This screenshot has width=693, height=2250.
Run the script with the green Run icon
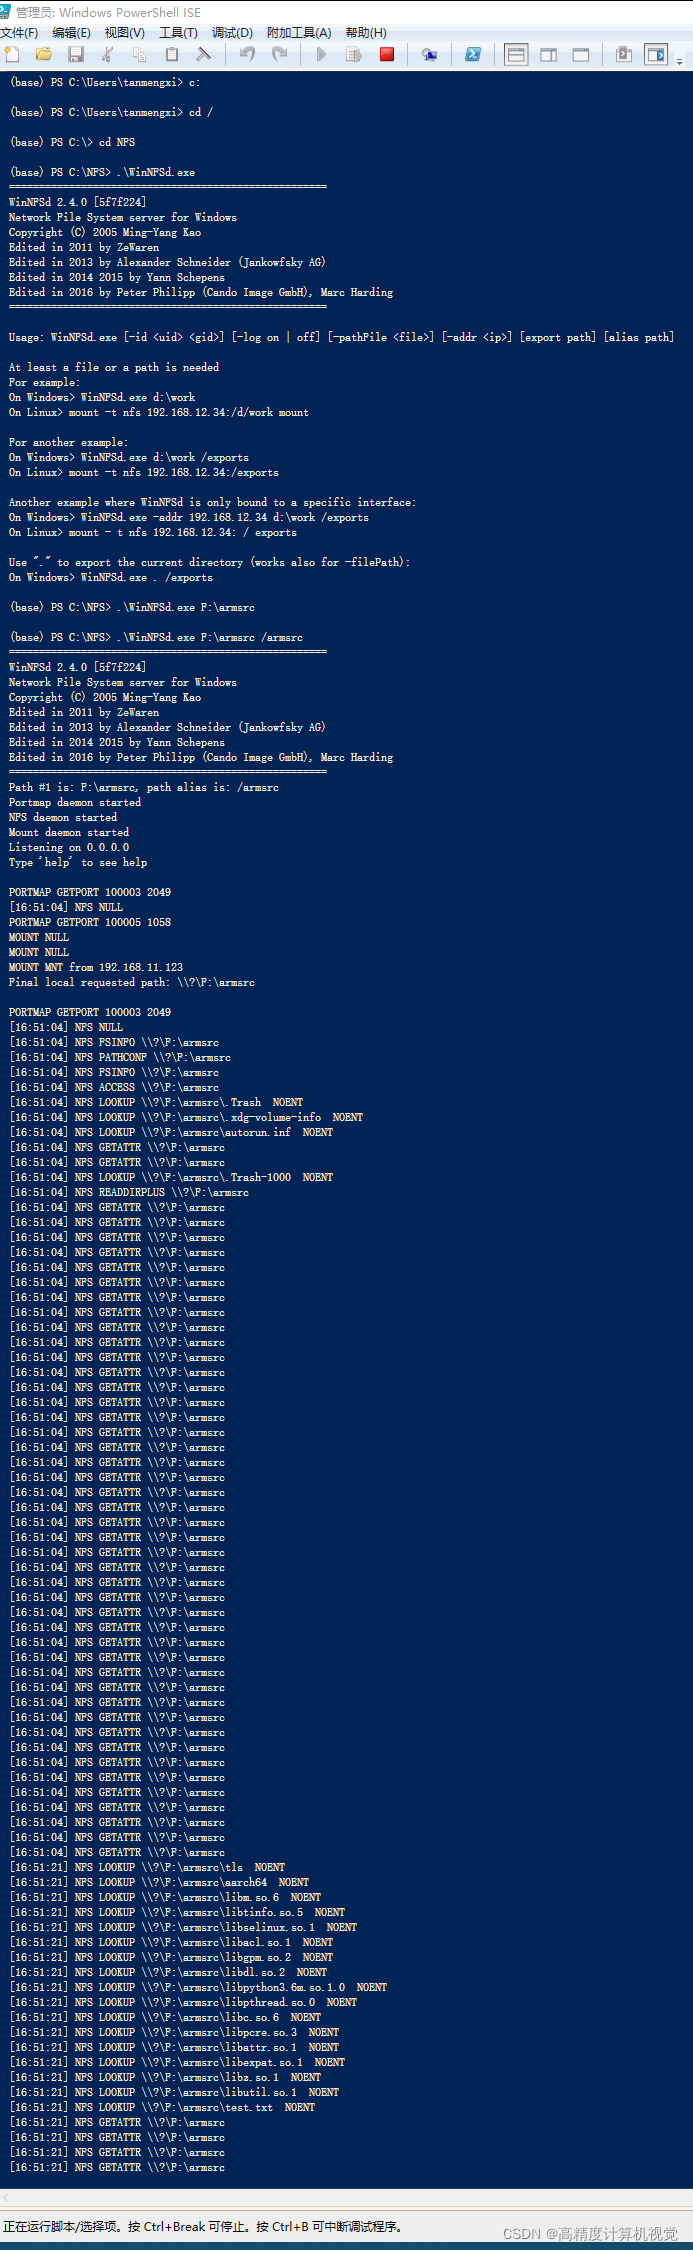pos(319,55)
